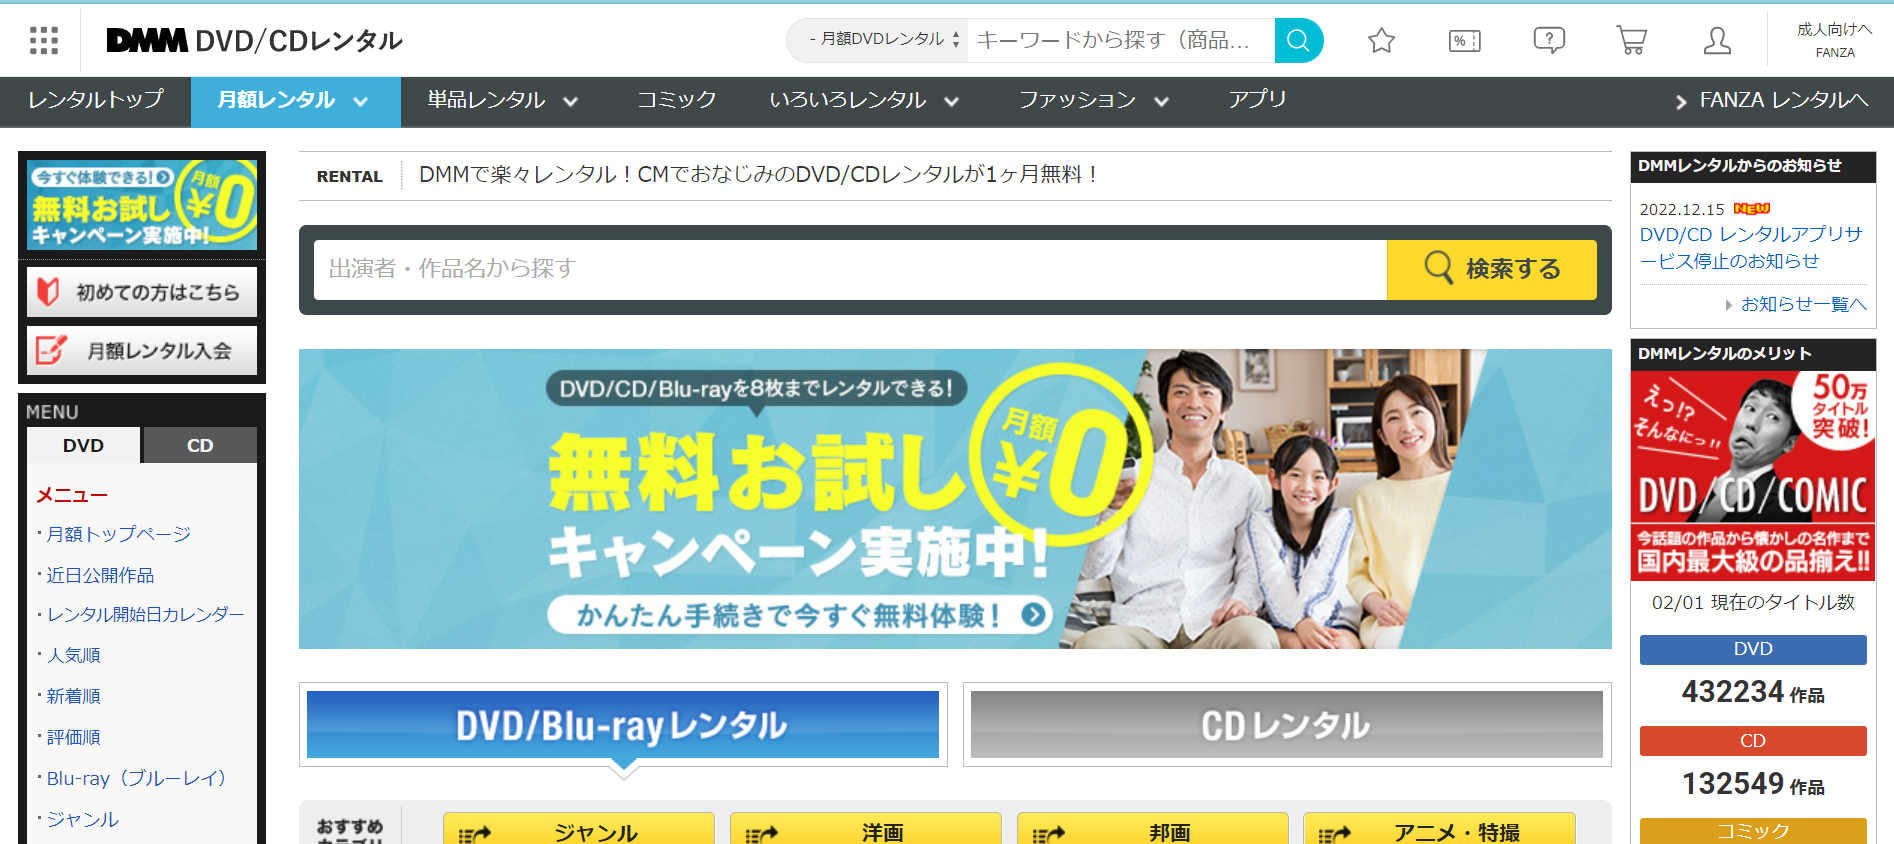Viewport: 1894px width, 844px height.
Task: Open help with the question mark icon
Action: point(1548,40)
